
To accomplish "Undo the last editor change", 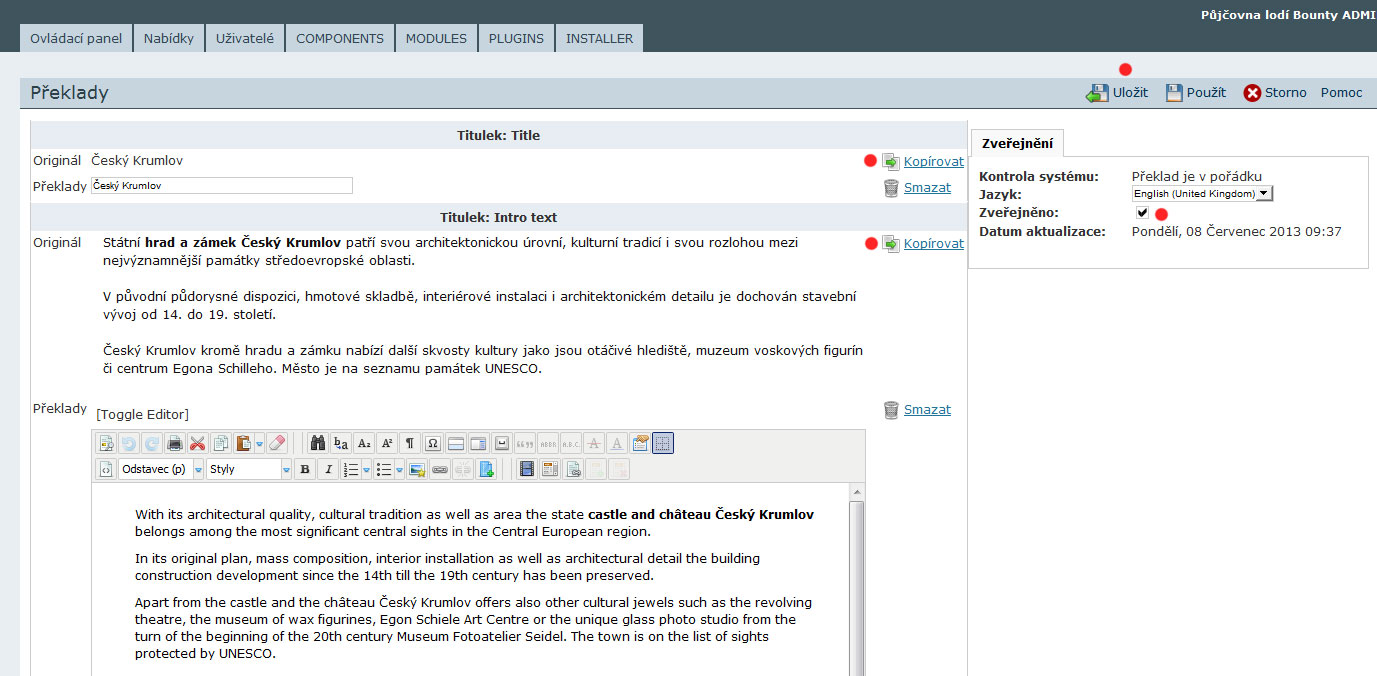I will point(128,443).
